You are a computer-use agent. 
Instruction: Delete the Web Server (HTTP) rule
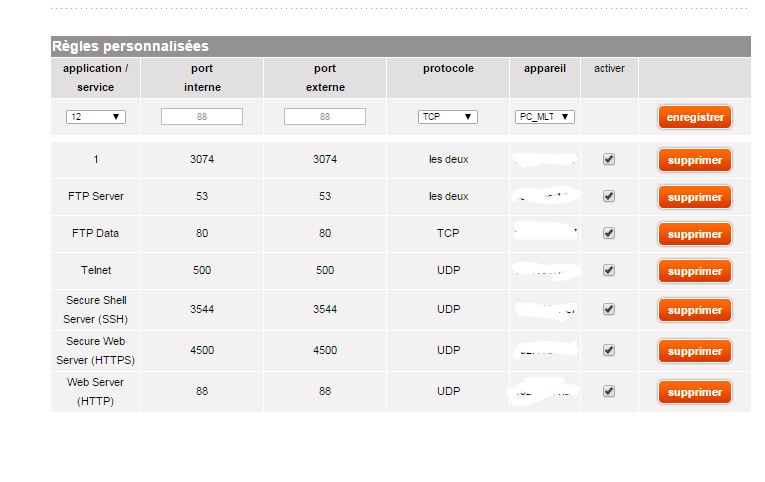[x=694, y=392]
